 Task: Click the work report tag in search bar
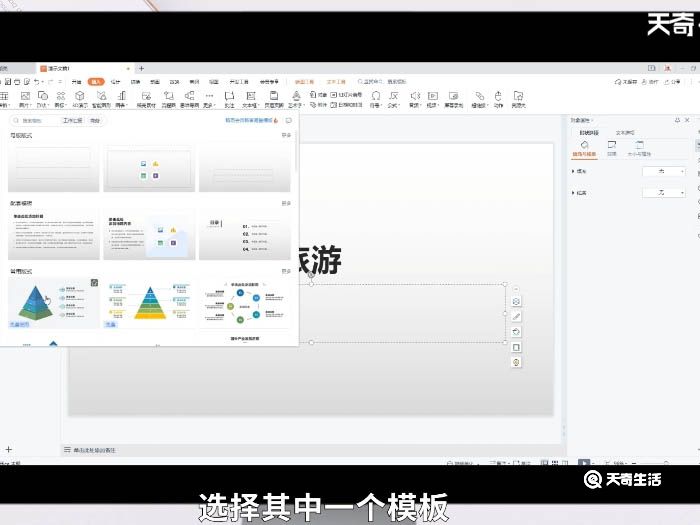(x=72, y=121)
